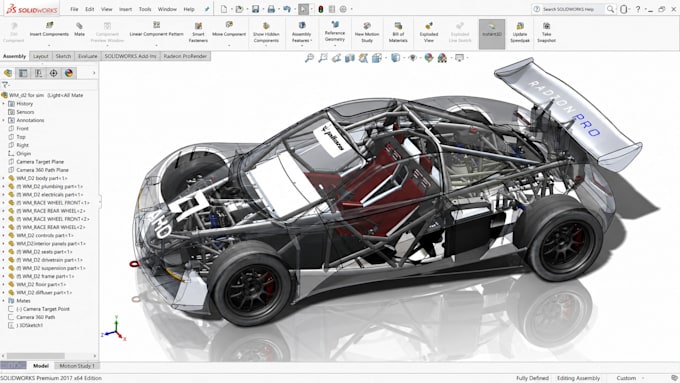
Task: Click the Print icon
Action: tap(271, 9)
